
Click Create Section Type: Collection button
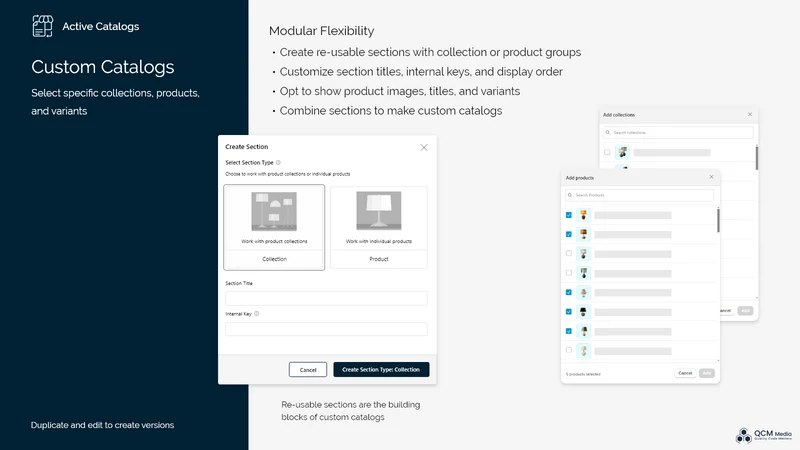(x=381, y=369)
